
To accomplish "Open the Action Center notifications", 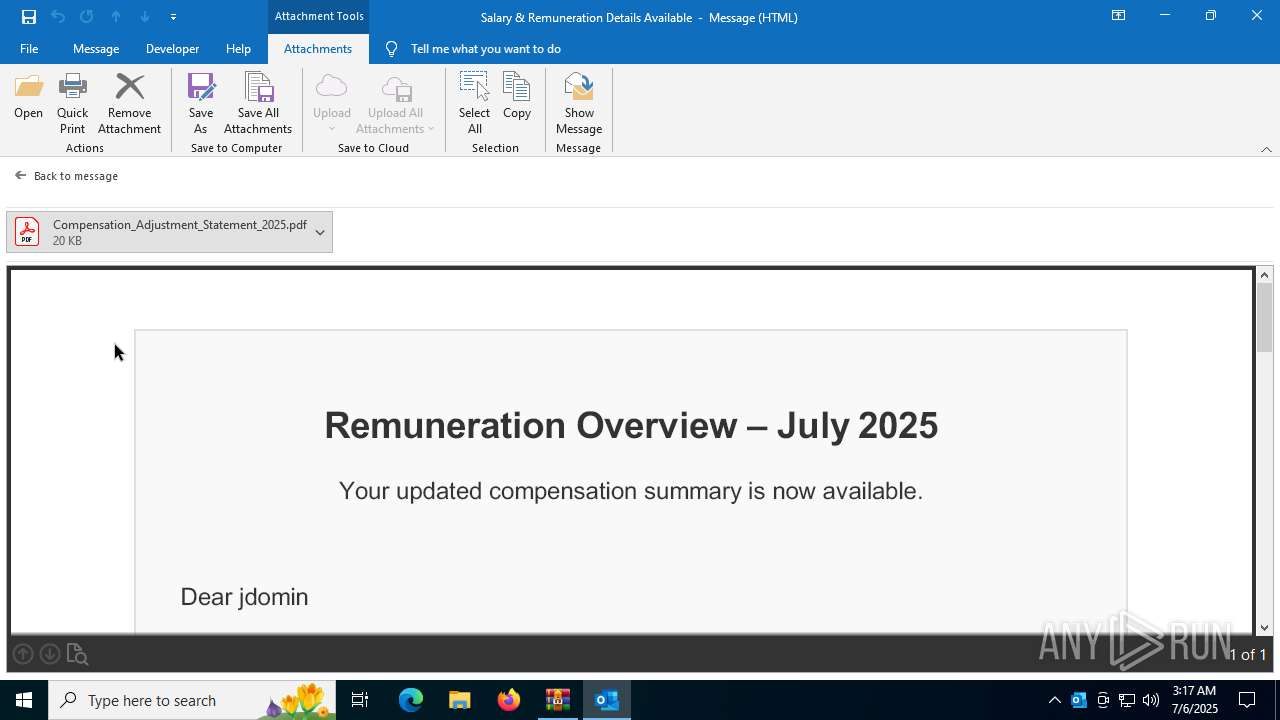I will (x=1247, y=700).
